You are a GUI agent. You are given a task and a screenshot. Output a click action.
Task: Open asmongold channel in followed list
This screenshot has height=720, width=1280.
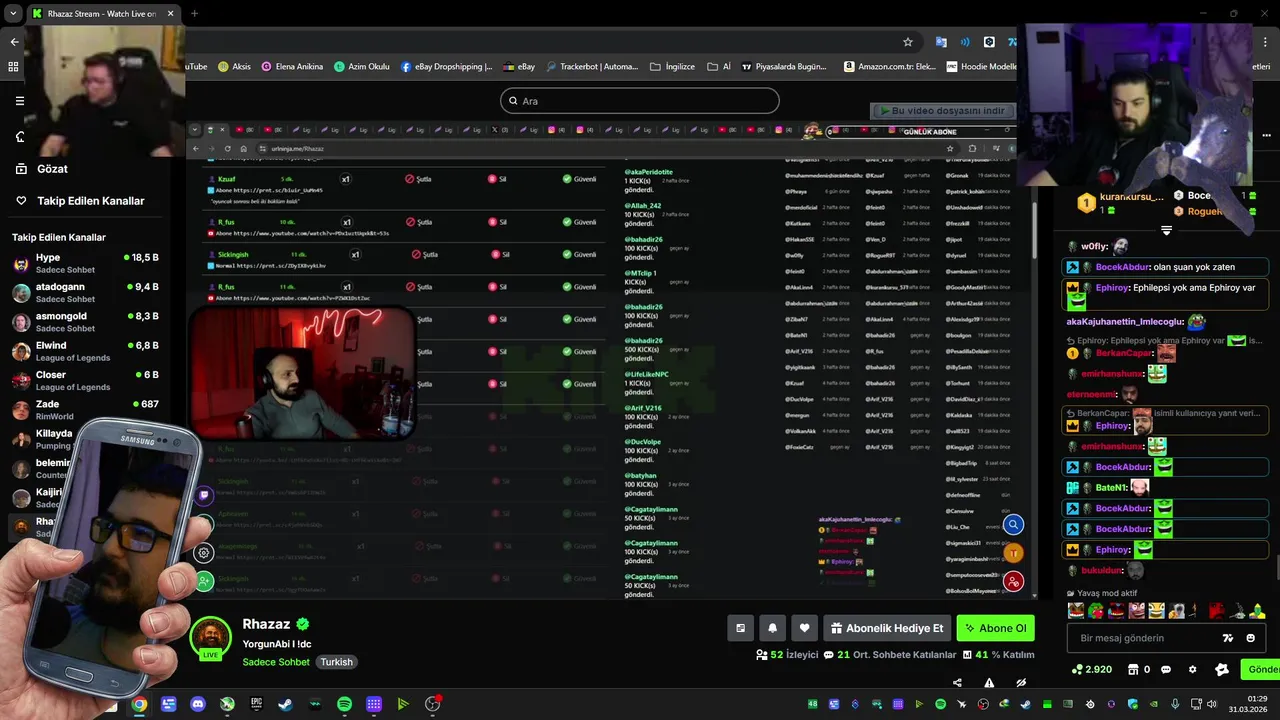85,322
